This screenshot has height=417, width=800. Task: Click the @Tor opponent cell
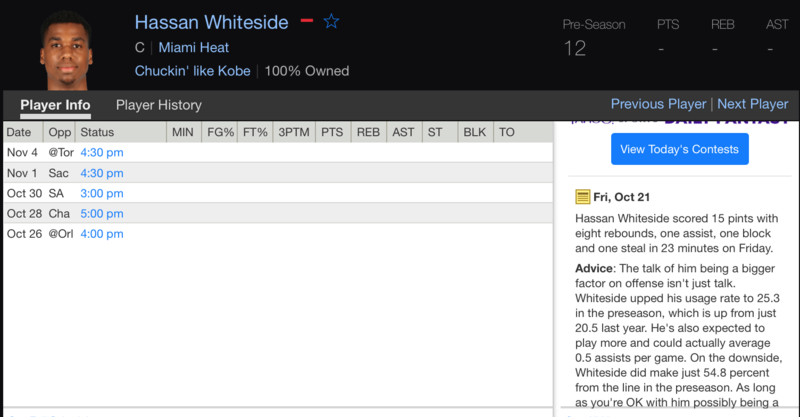click(61, 153)
